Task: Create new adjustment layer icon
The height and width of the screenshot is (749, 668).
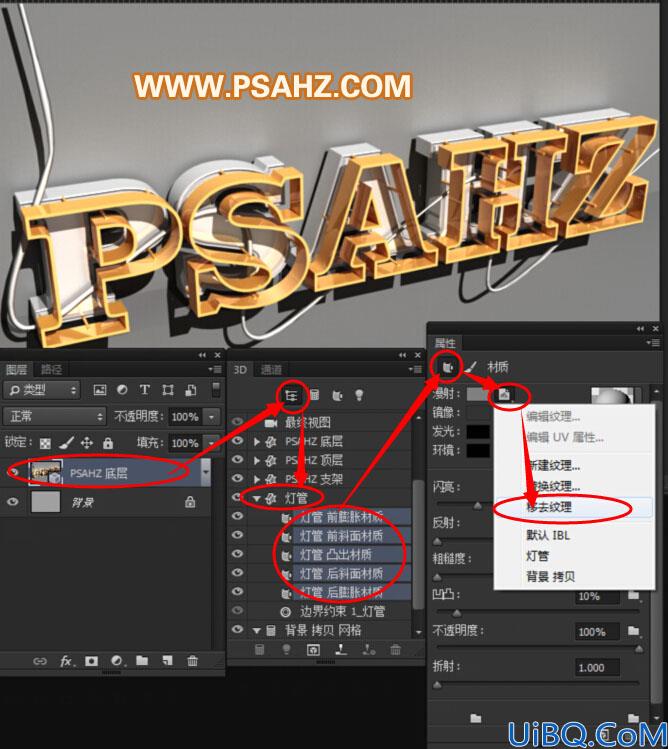Action: coord(117,661)
